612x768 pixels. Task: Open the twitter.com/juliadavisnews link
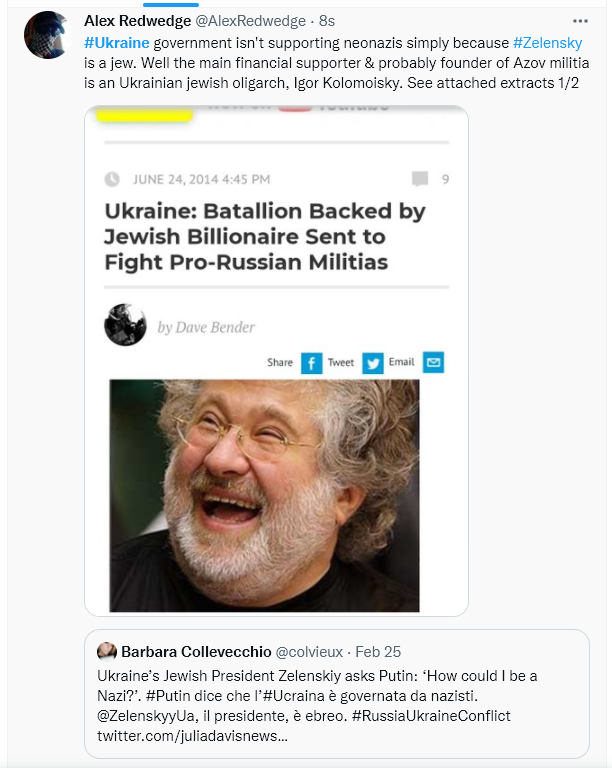(x=192, y=736)
